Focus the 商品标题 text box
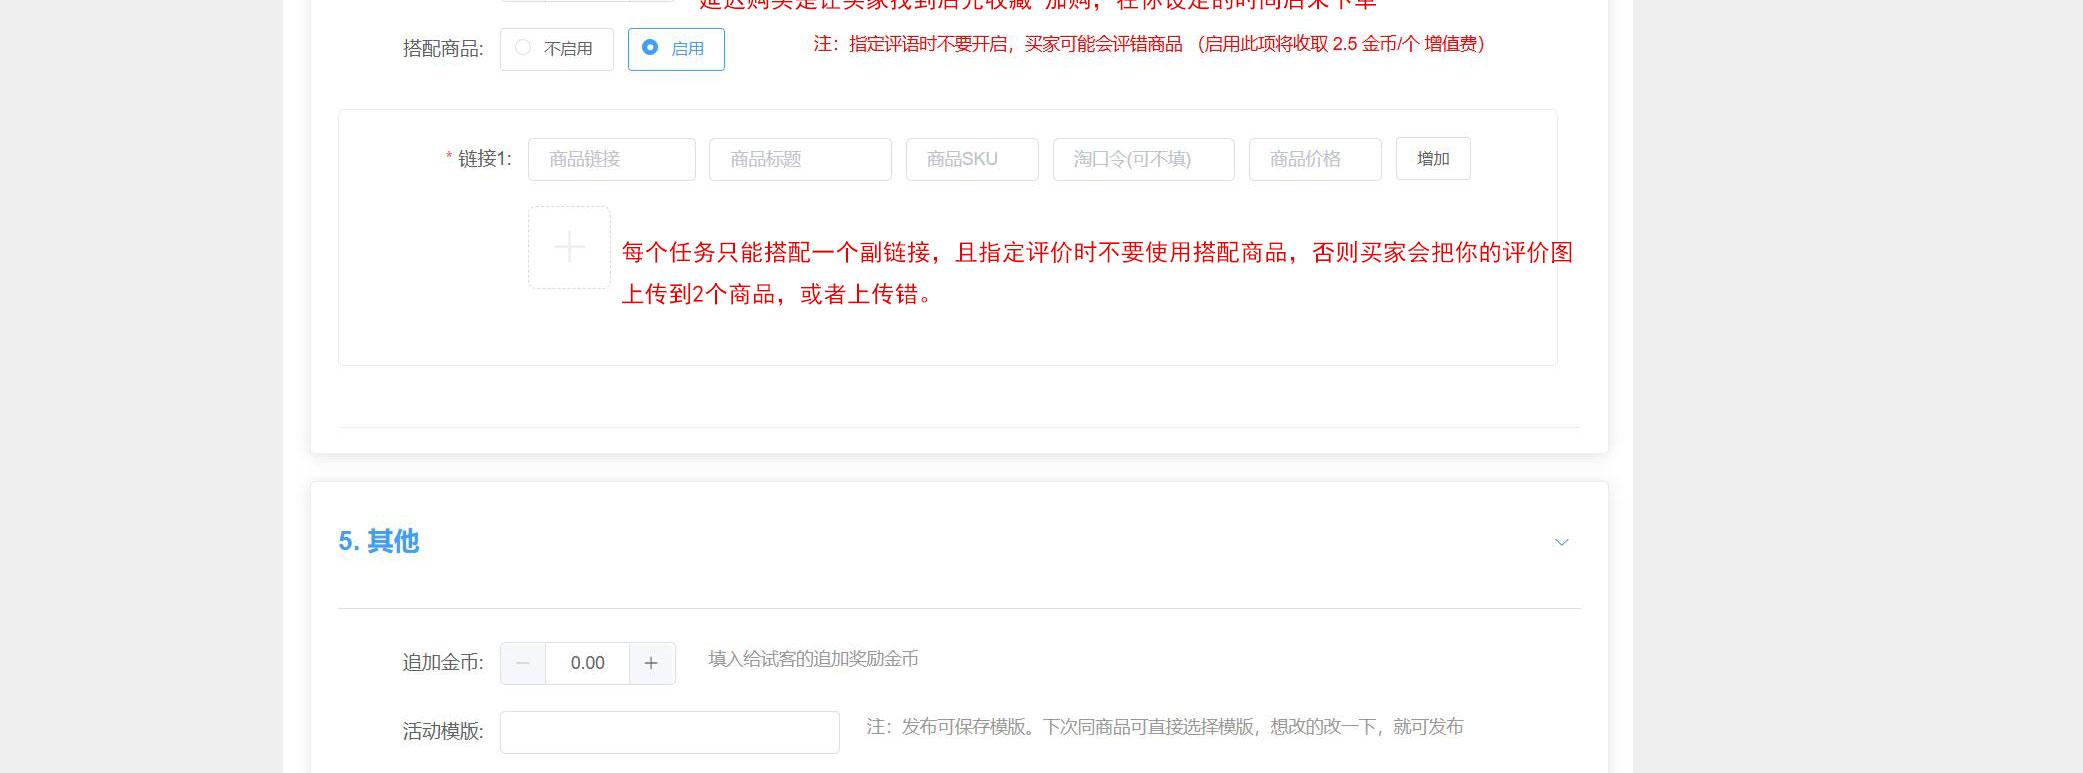2083x773 pixels. (x=799, y=159)
